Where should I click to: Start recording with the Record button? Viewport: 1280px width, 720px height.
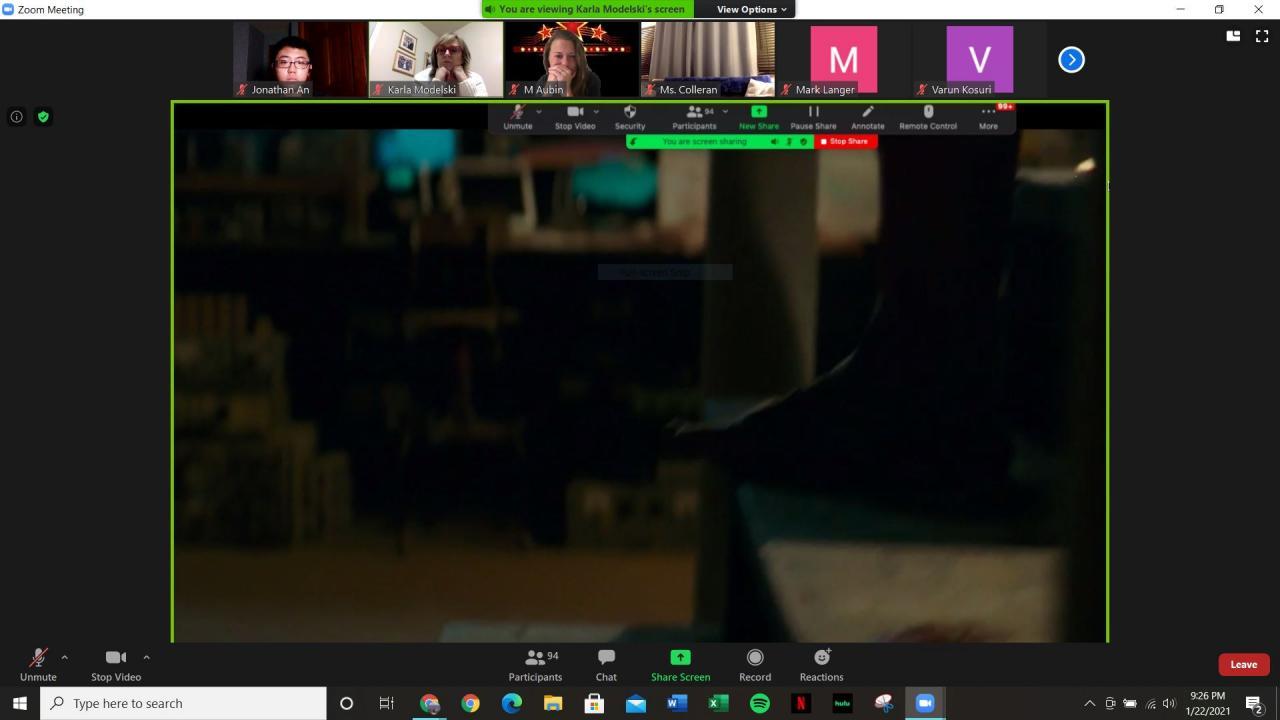pos(755,664)
